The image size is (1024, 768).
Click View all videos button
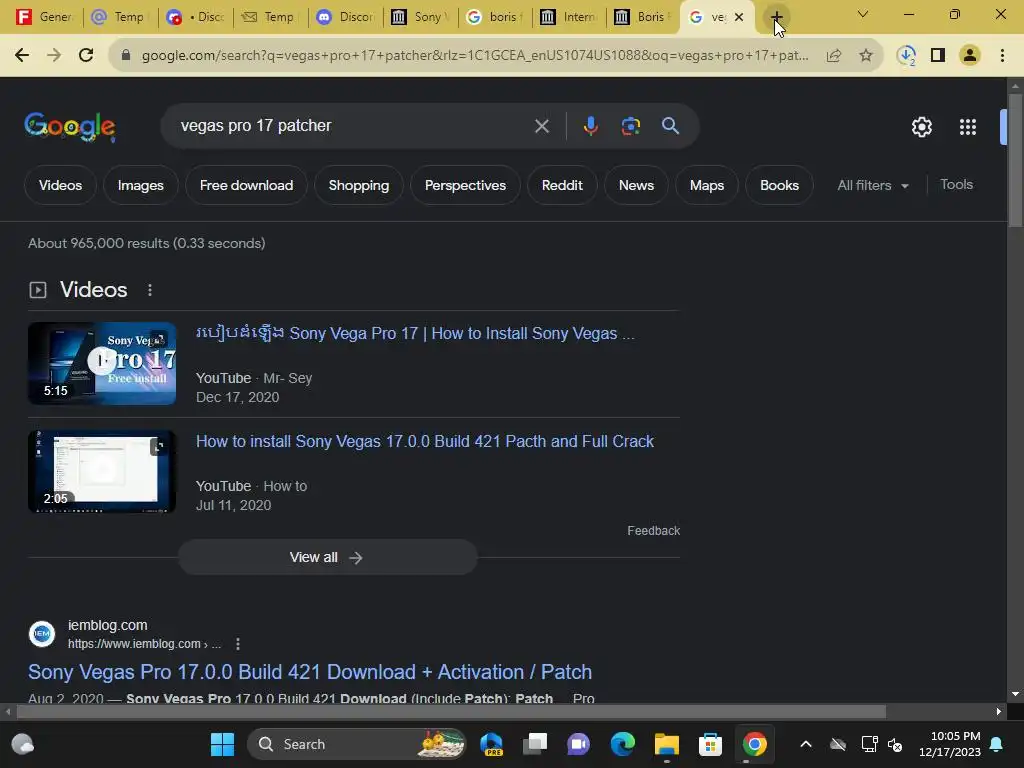click(x=327, y=557)
